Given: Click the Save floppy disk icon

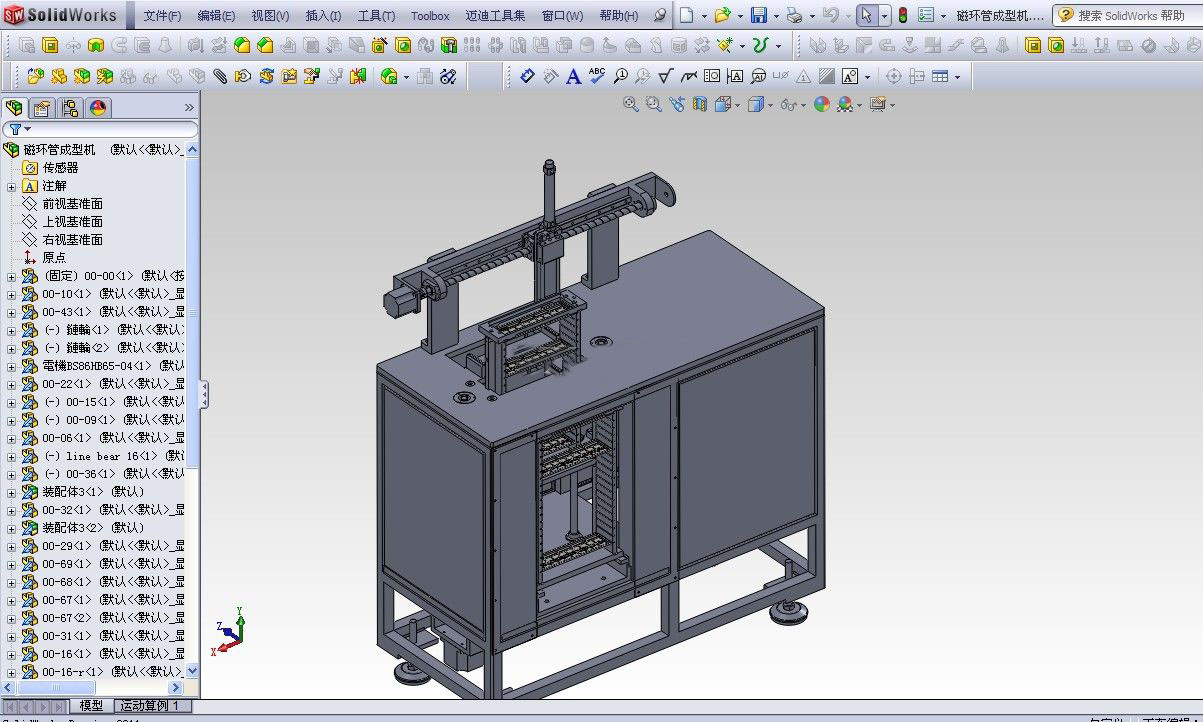Looking at the screenshot, I should (x=758, y=16).
